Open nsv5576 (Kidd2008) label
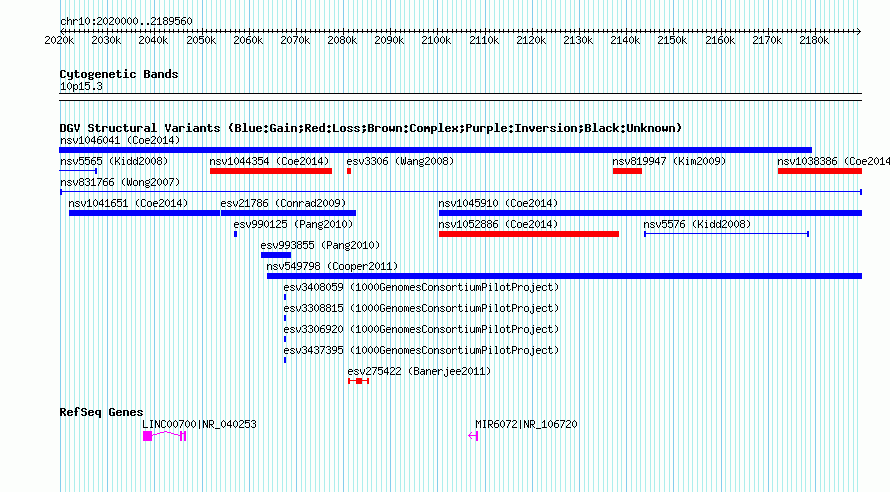The height and width of the screenshot is (492, 890). pos(697,224)
